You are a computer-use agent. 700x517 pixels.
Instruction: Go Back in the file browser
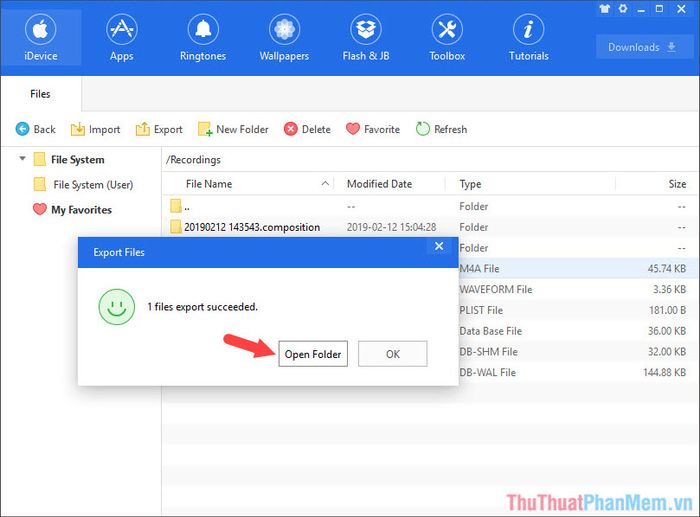(35, 129)
